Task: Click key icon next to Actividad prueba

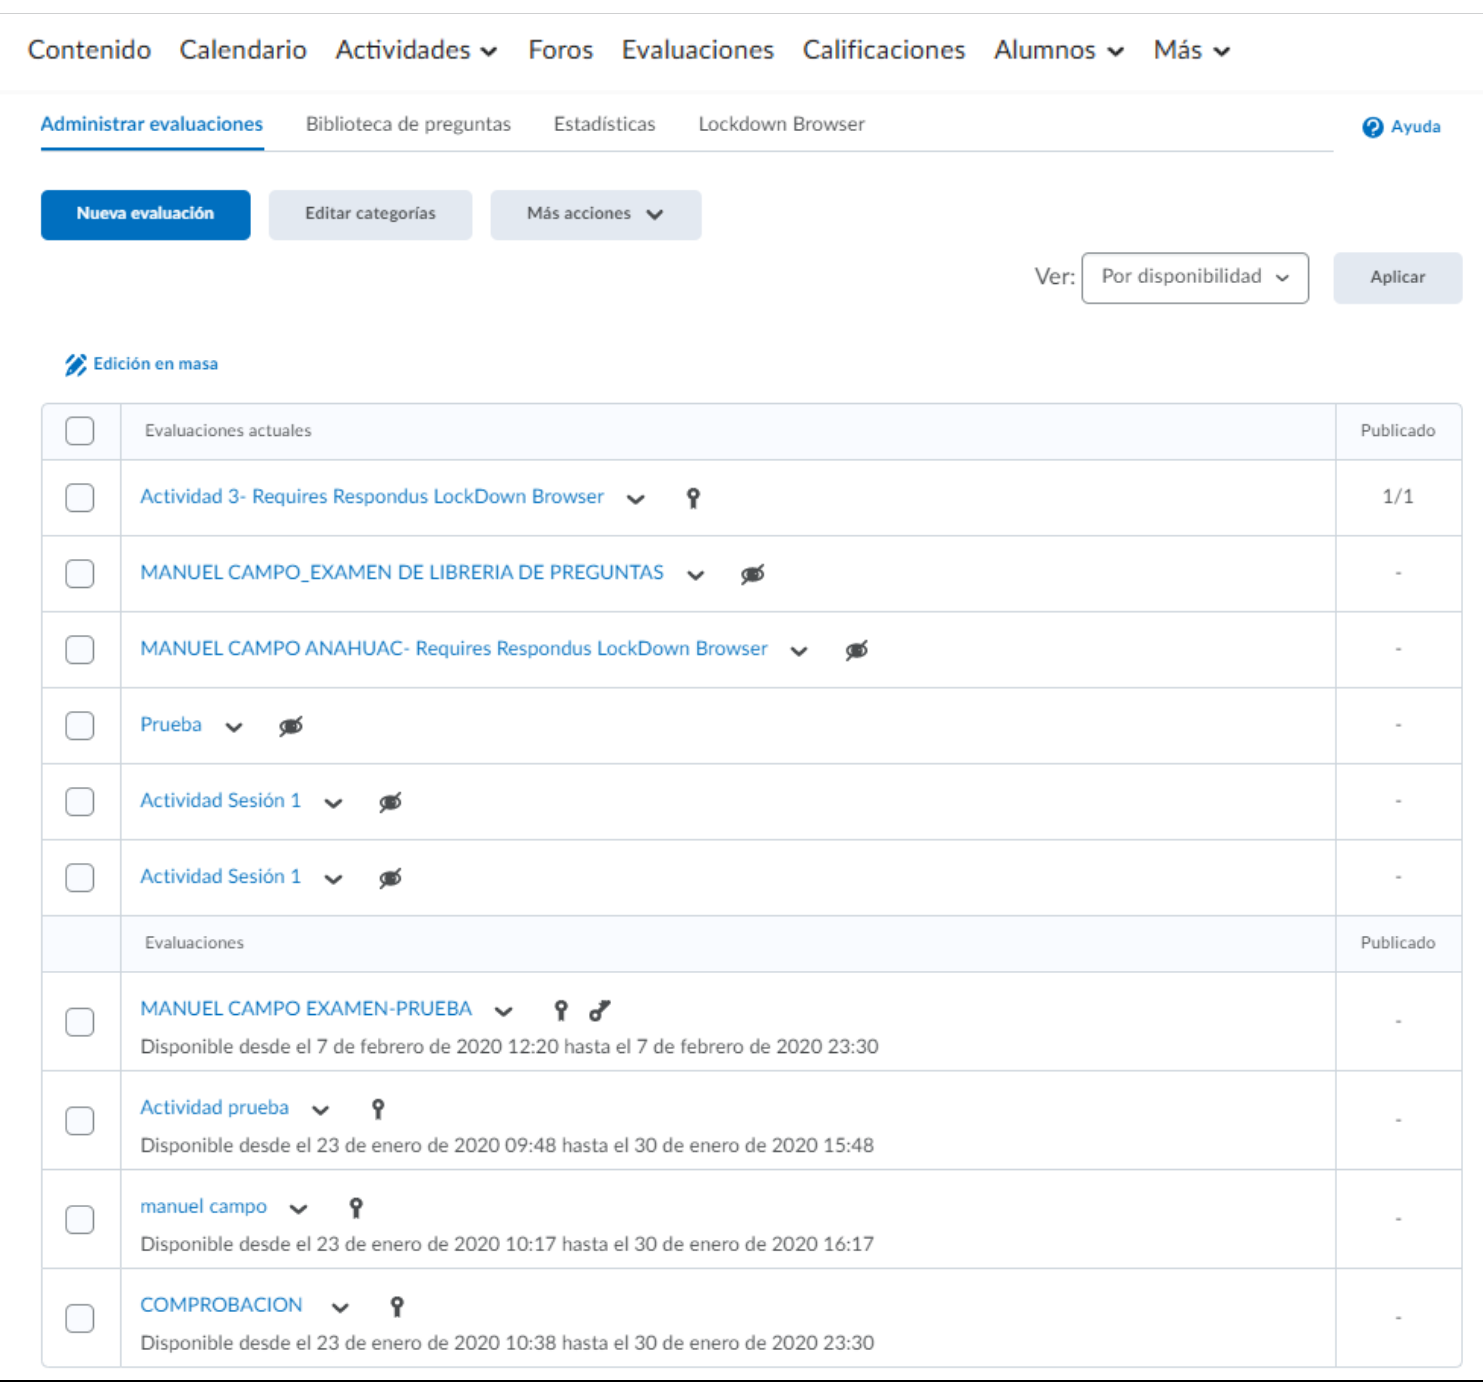Action: point(378,1109)
